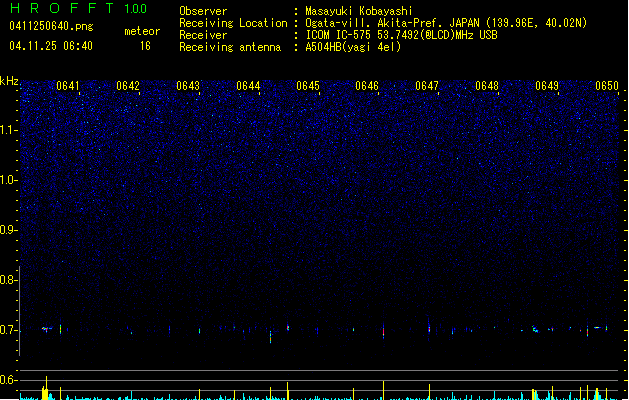Click the 1.1 kHz axis label
The width and height of the screenshot is (629, 400).
click(x=9, y=130)
